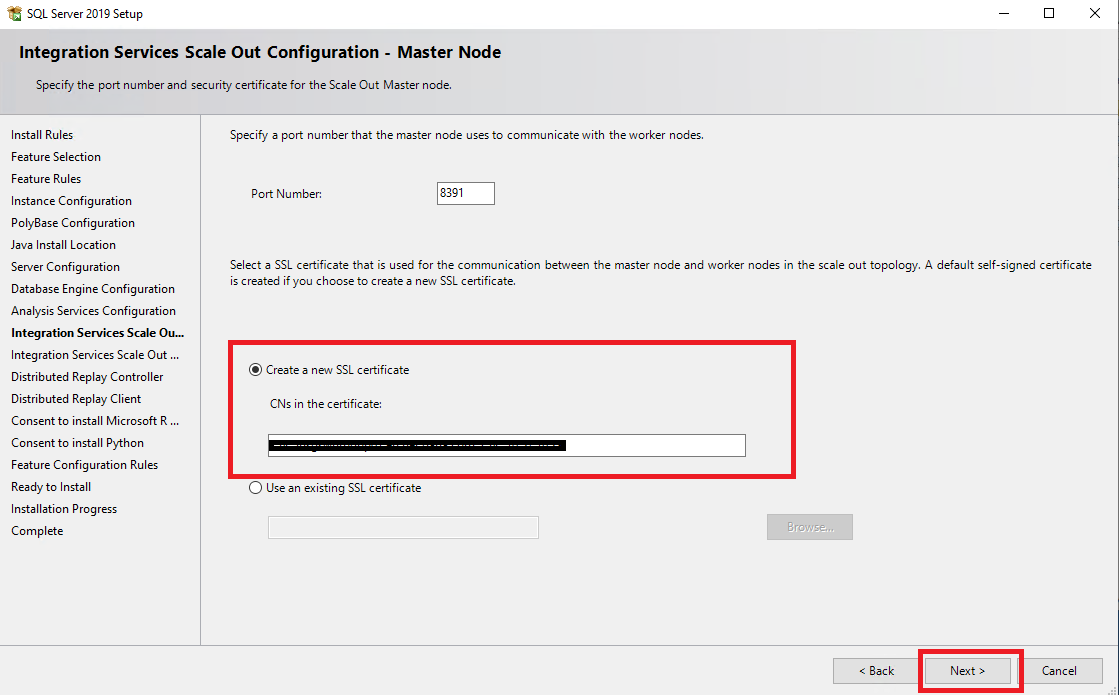Viewport: 1119px width, 695px height.
Task: Click the master node port instruction text
Action: click(x=467, y=135)
